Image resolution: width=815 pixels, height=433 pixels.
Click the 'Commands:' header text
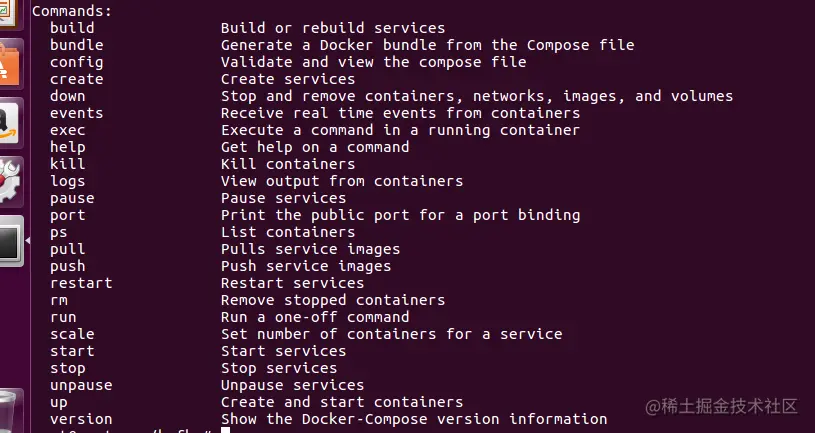click(72, 10)
